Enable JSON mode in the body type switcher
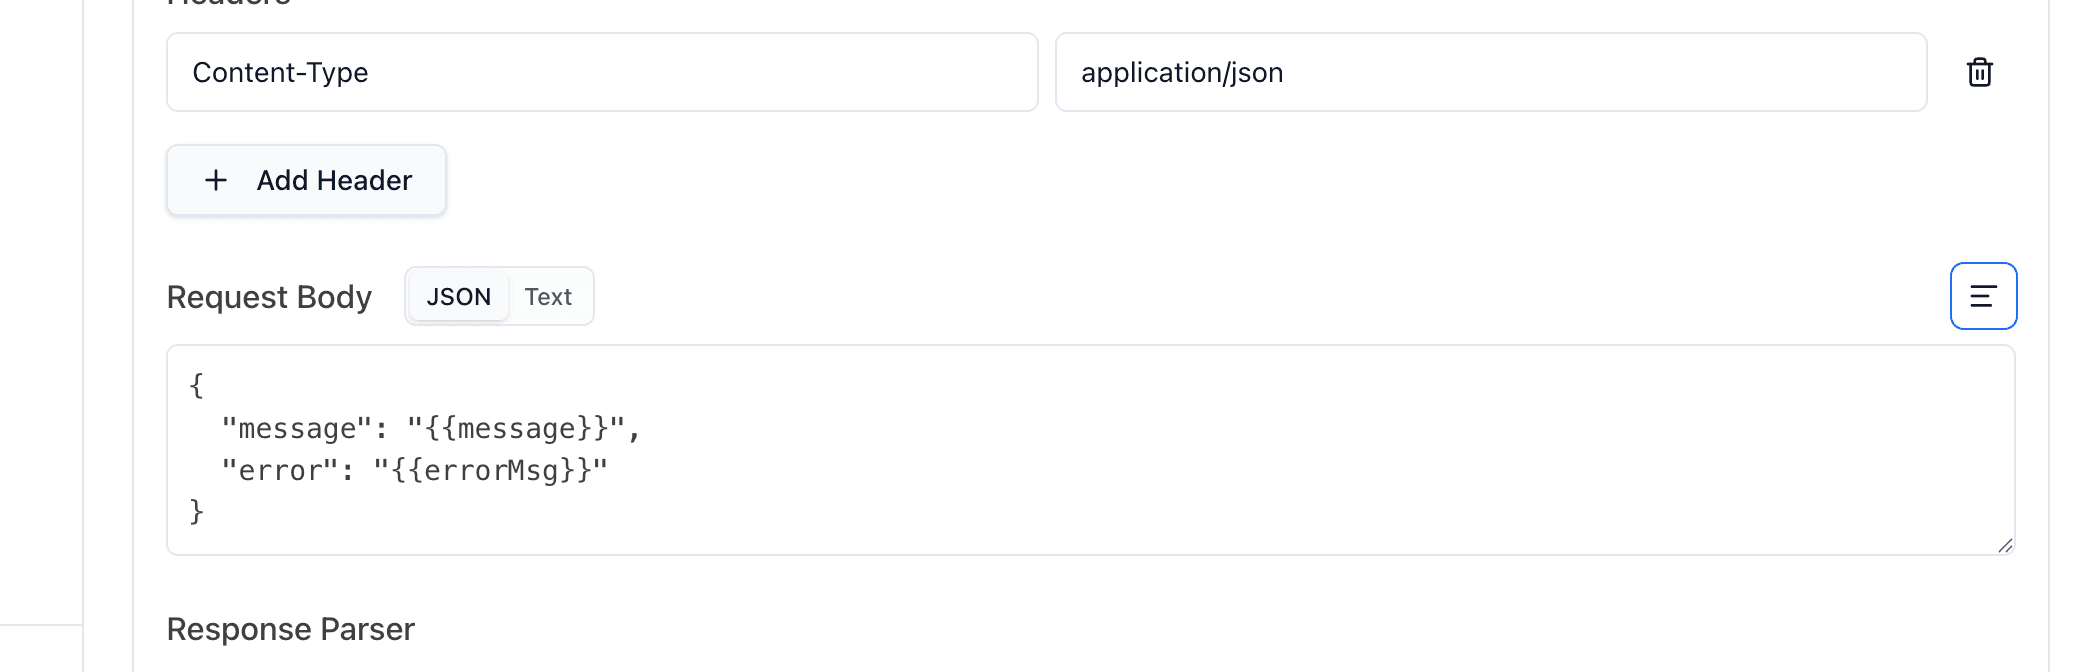The image size is (2076, 672). pos(459,296)
